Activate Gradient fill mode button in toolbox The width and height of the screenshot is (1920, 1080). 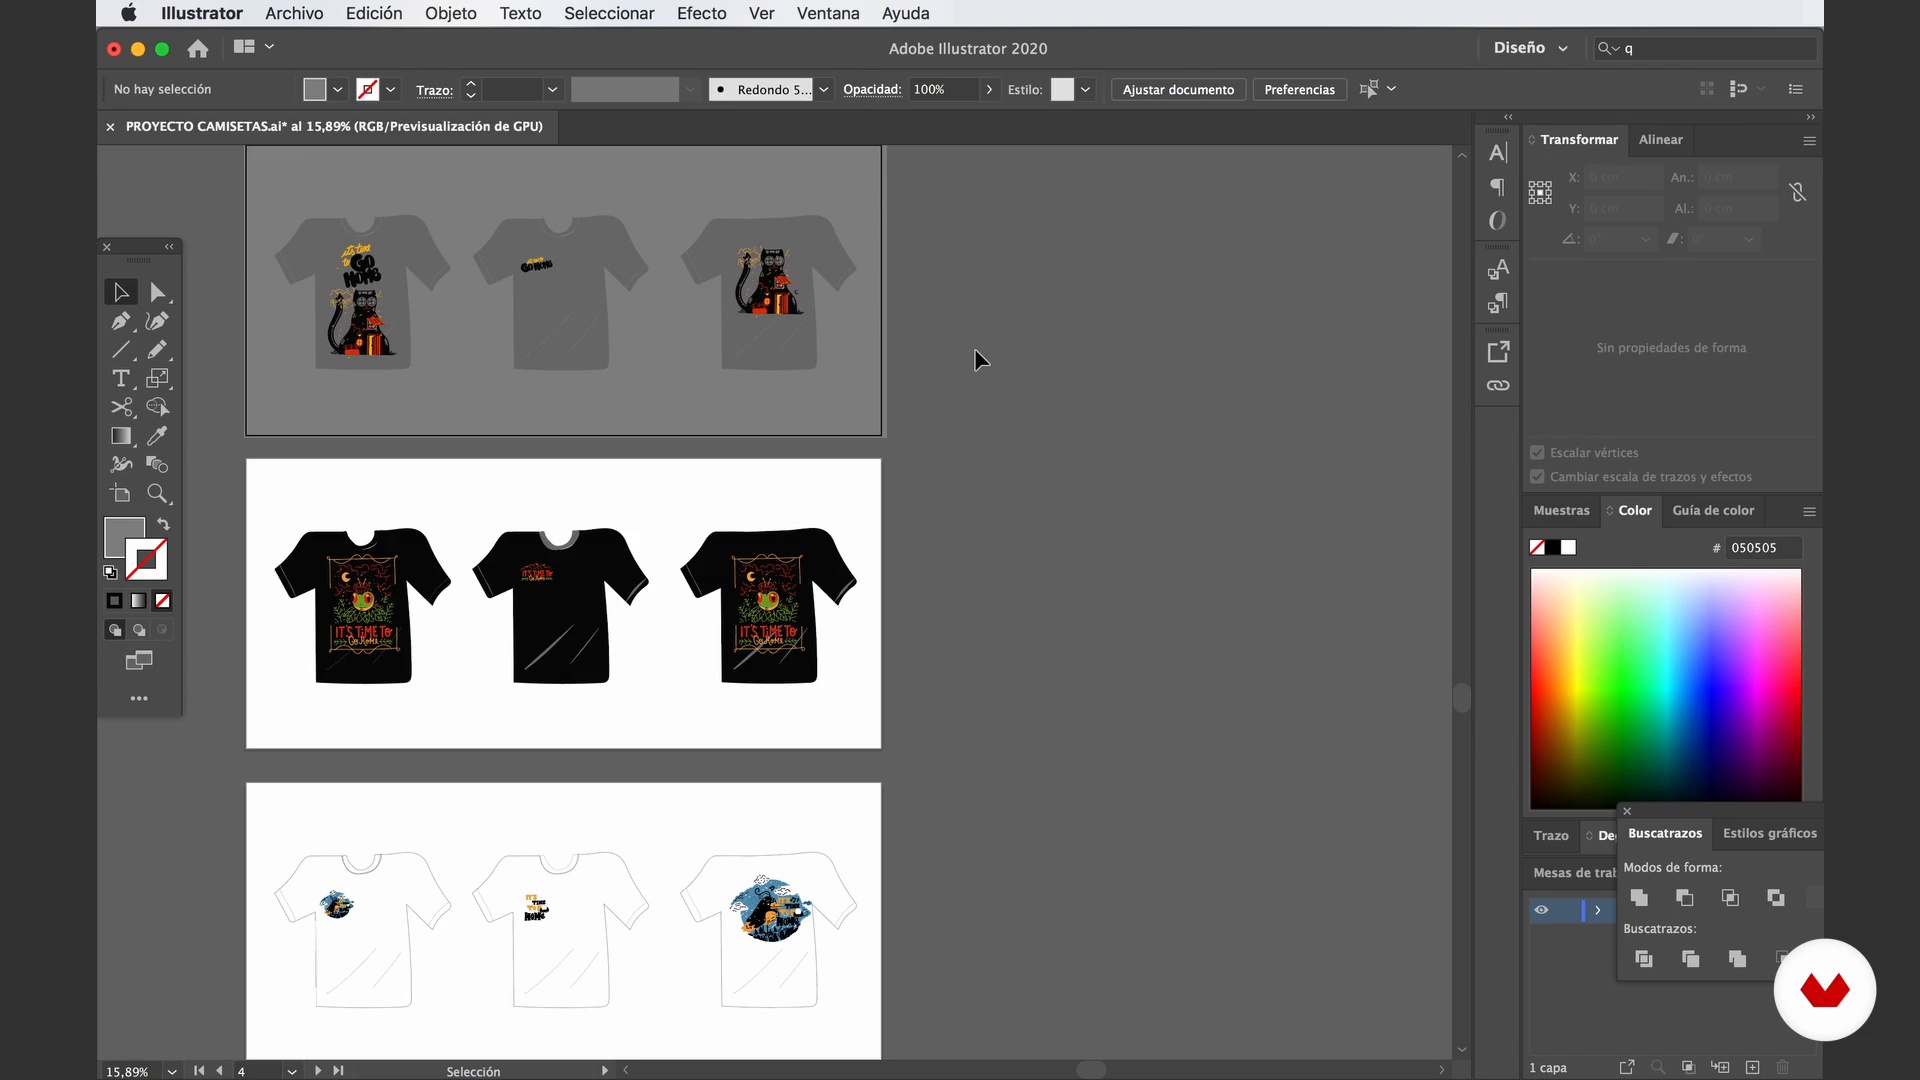[138, 601]
